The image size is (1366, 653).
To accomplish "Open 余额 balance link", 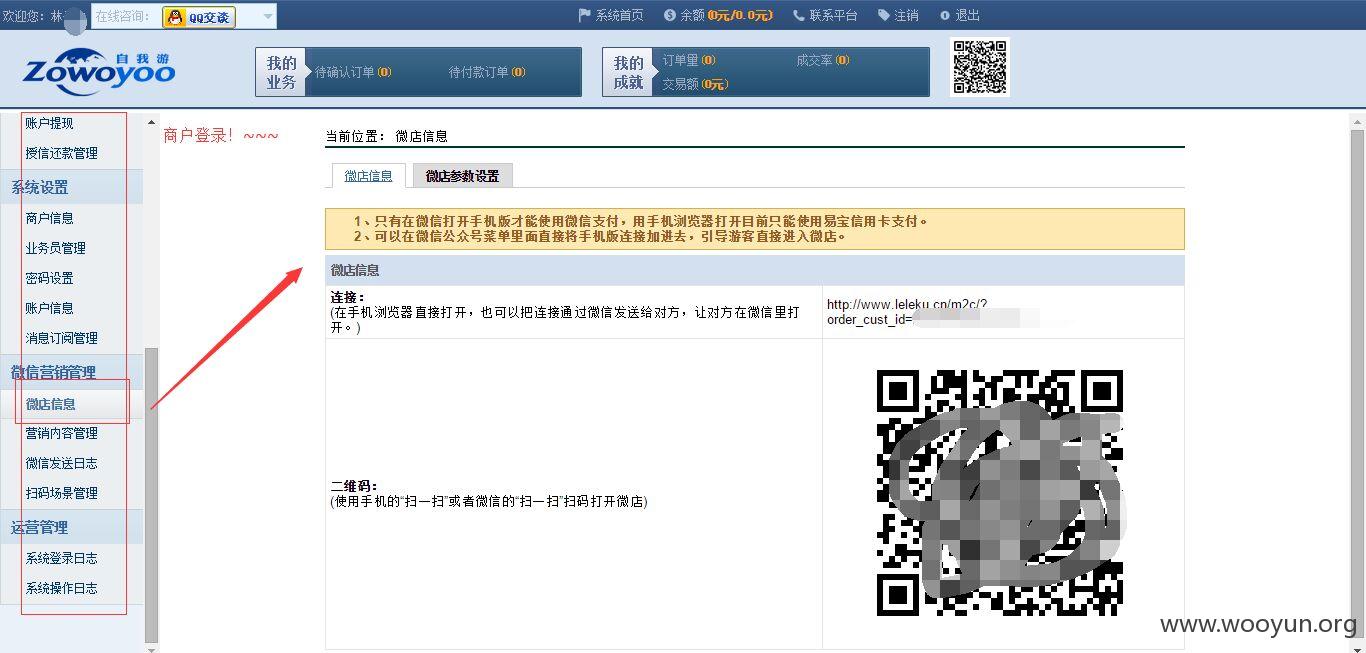I will coord(727,16).
